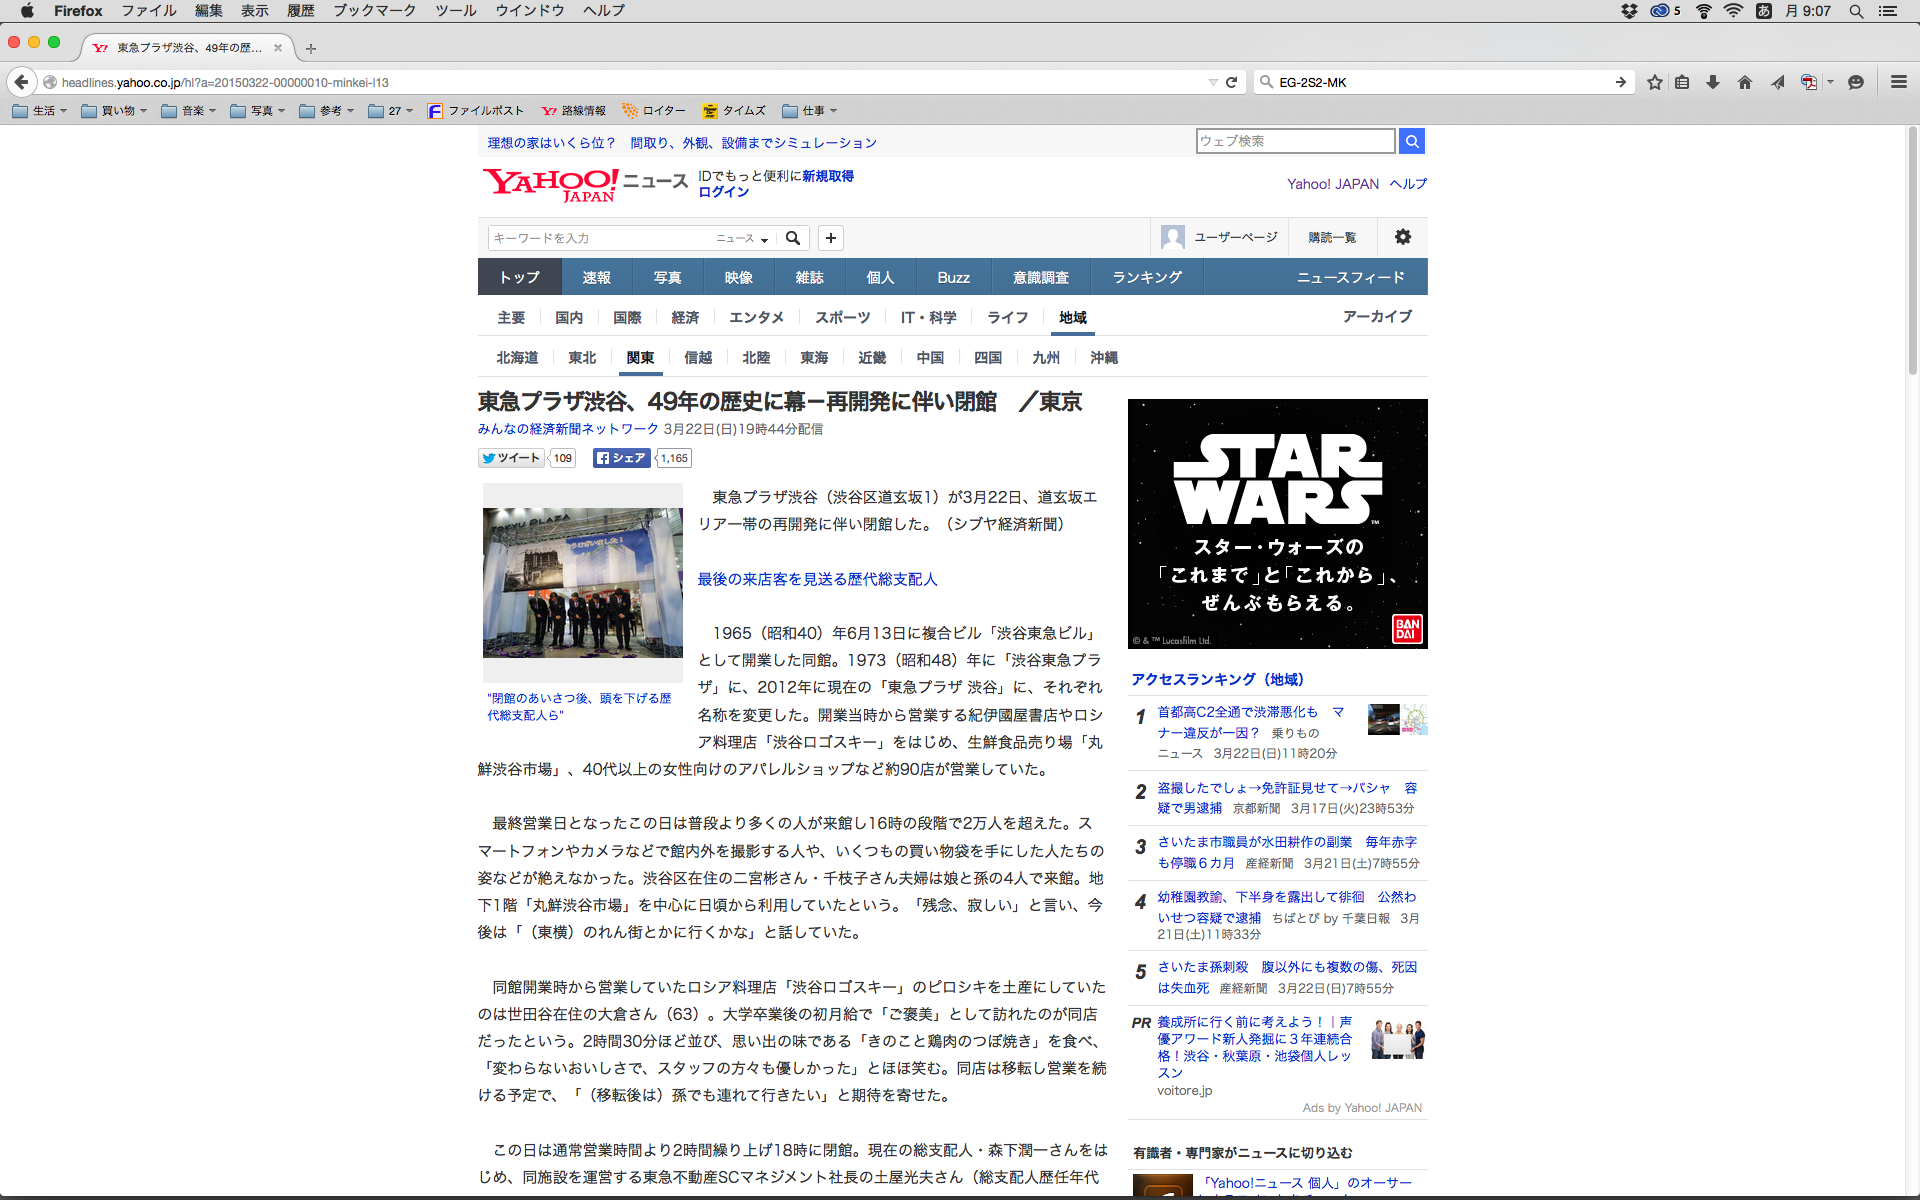Click the ツイート share button
This screenshot has height=1200, width=1920.
coord(511,458)
